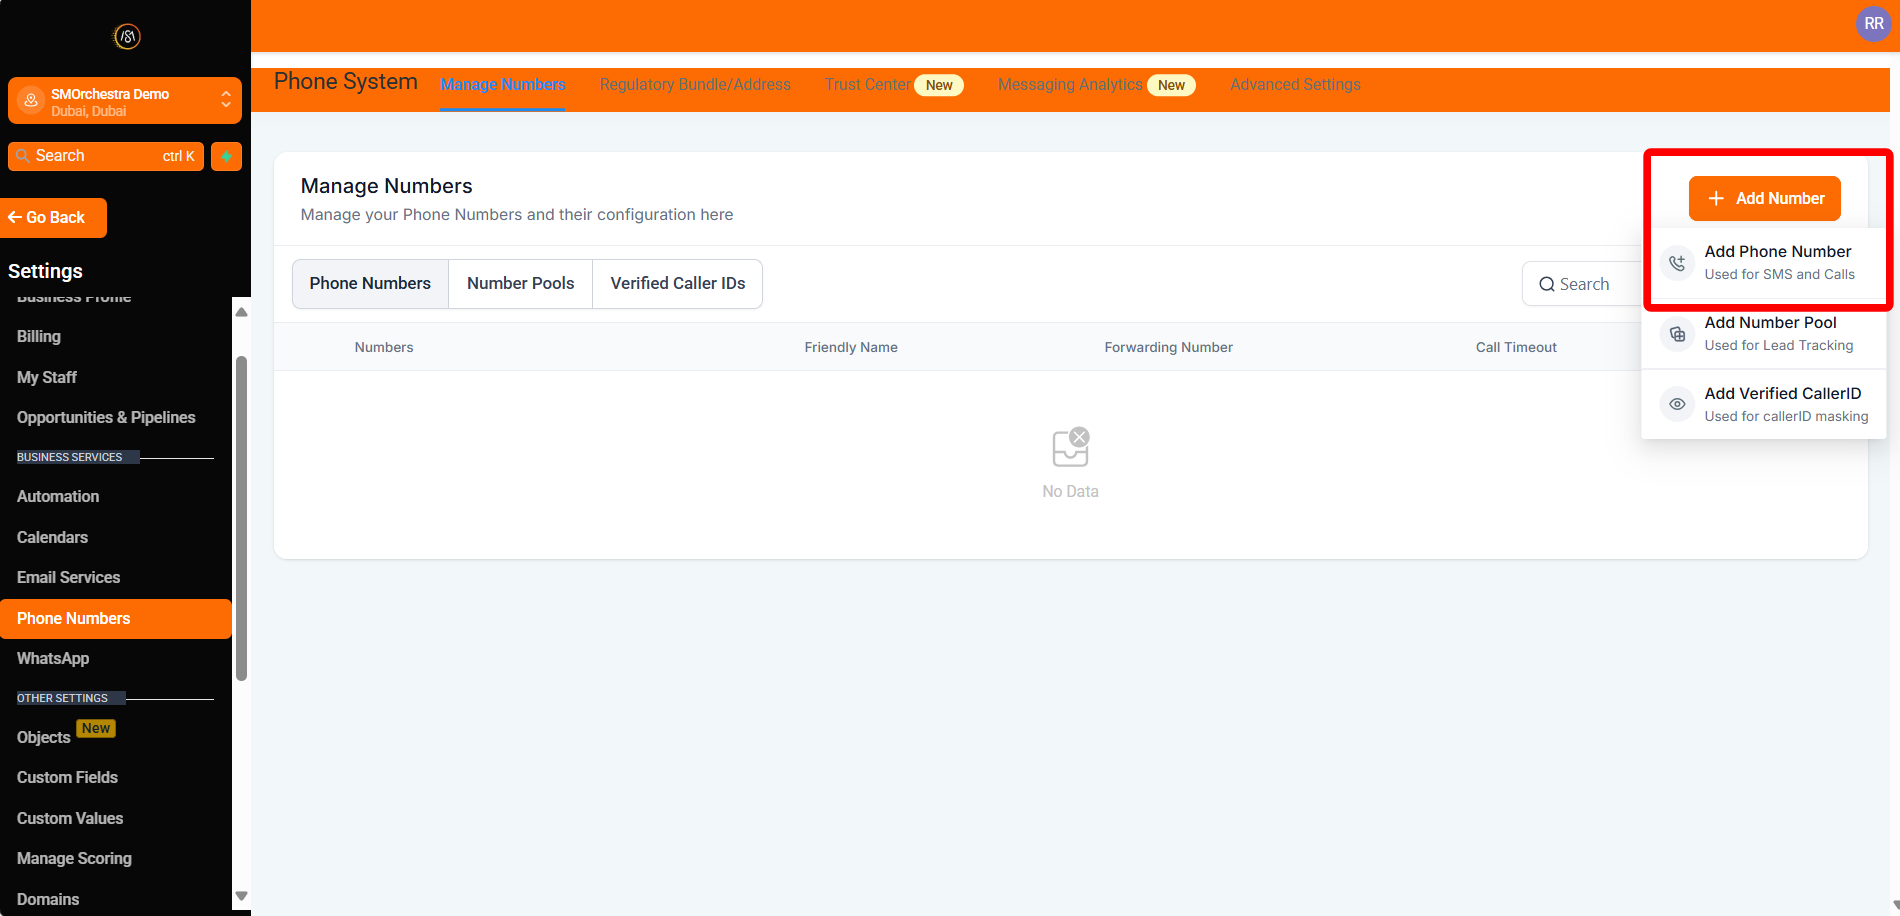Open Advanced Settings
Image resolution: width=1900 pixels, height=916 pixels.
[x=1295, y=84]
